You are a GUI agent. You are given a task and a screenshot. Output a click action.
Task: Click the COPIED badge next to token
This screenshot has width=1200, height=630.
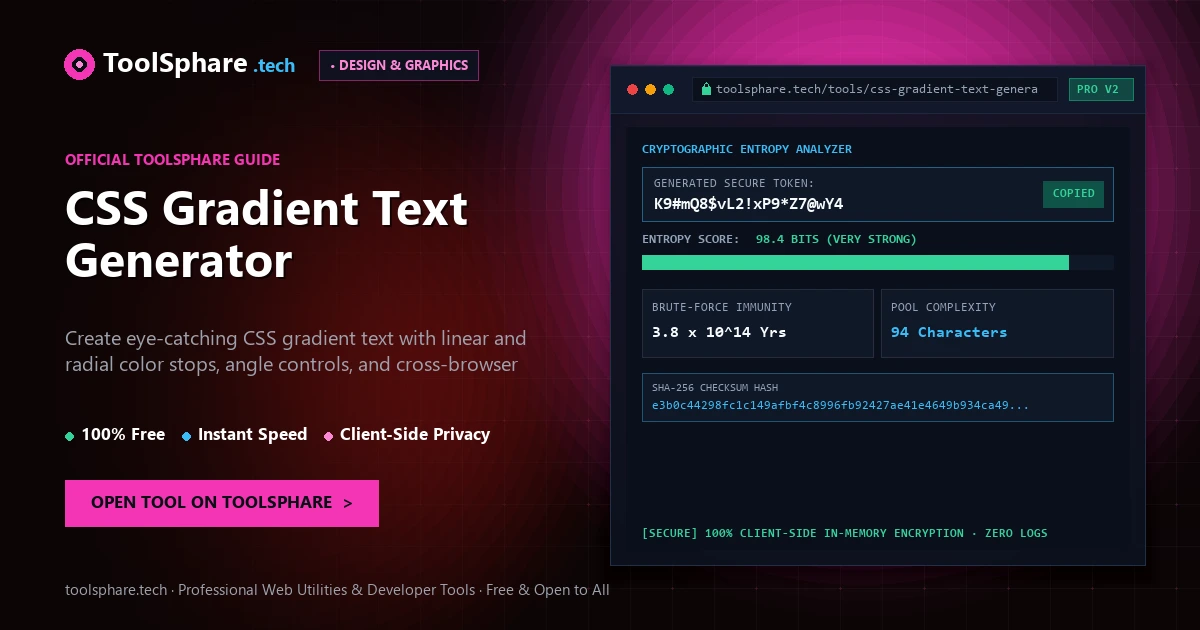coord(1073,193)
